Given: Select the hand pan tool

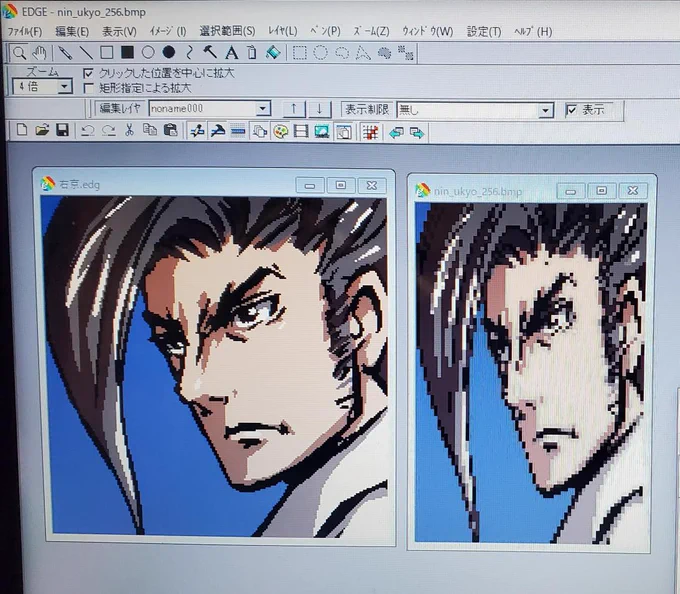Looking at the screenshot, I should [x=39, y=53].
